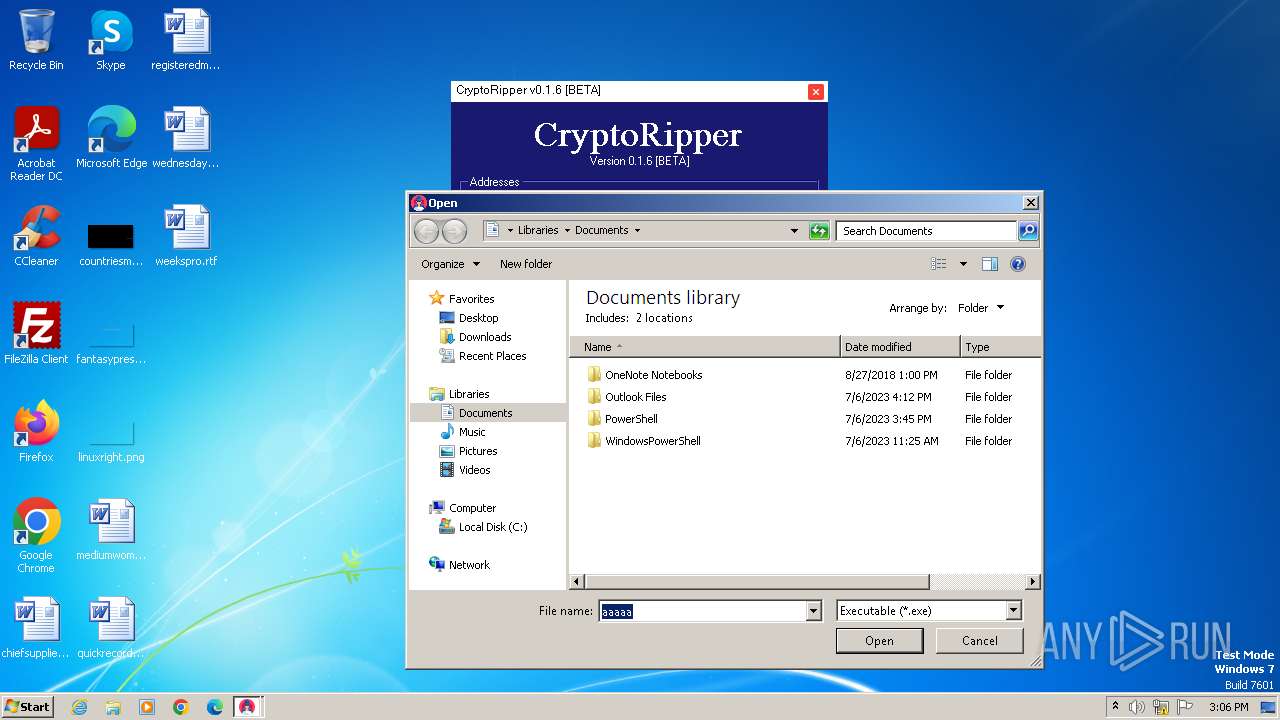The height and width of the screenshot is (720, 1280).
Task: Click the Open button
Action: click(879, 641)
